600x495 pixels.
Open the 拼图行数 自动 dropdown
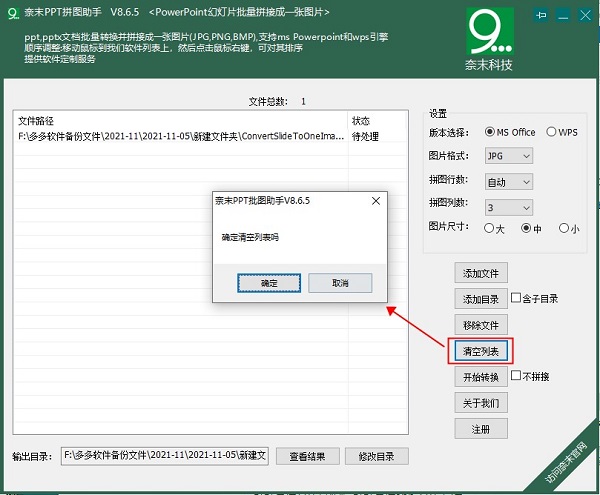pos(509,182)
